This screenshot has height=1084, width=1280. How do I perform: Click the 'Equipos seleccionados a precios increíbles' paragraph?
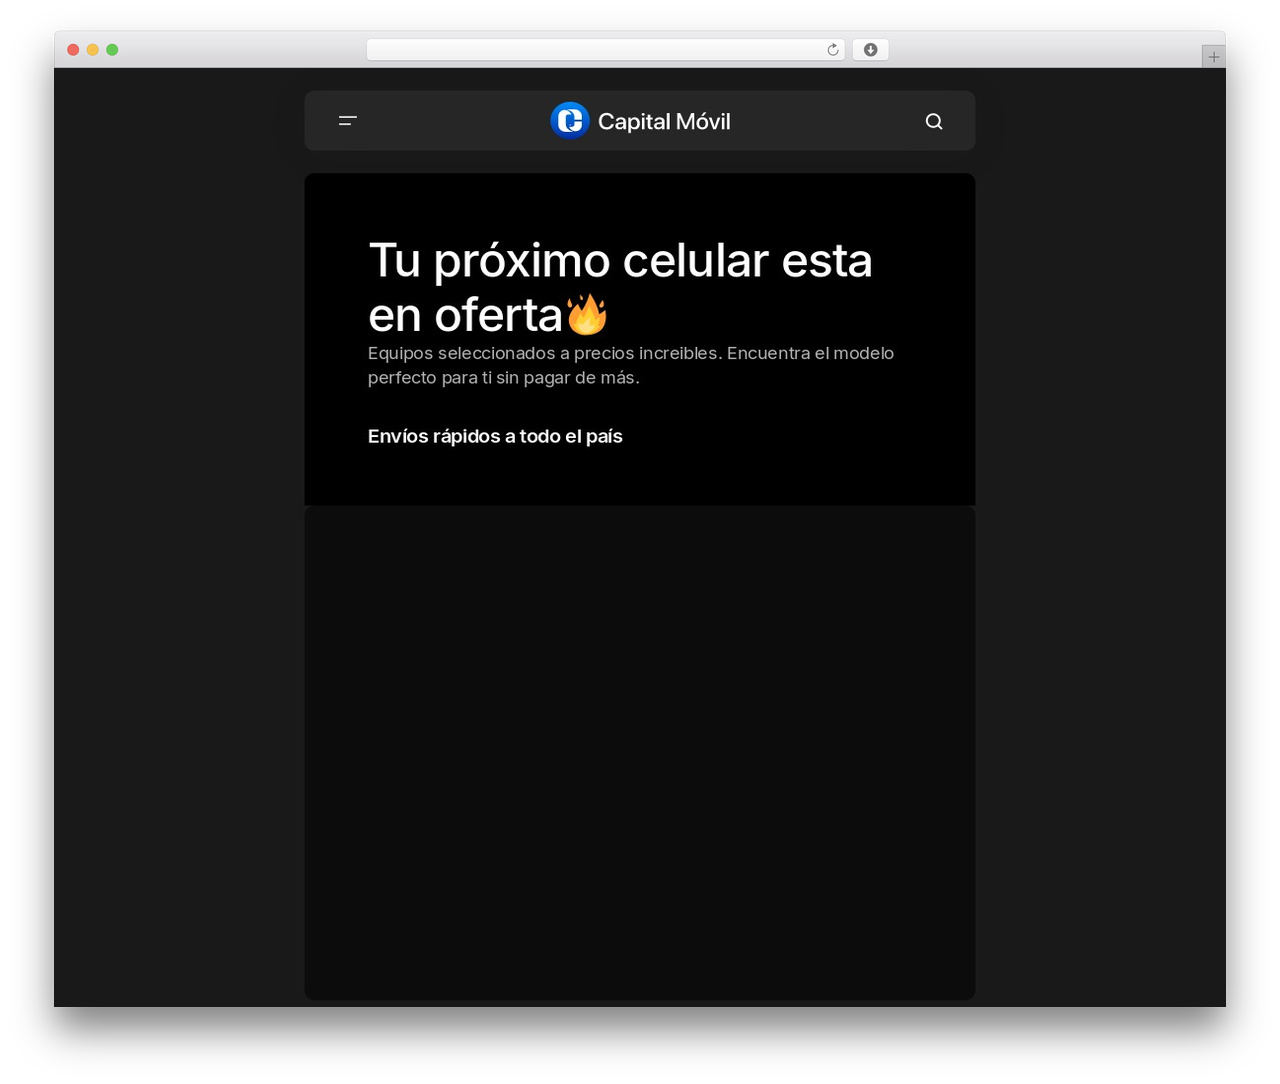pyautogui.click(x=631, y=365)
